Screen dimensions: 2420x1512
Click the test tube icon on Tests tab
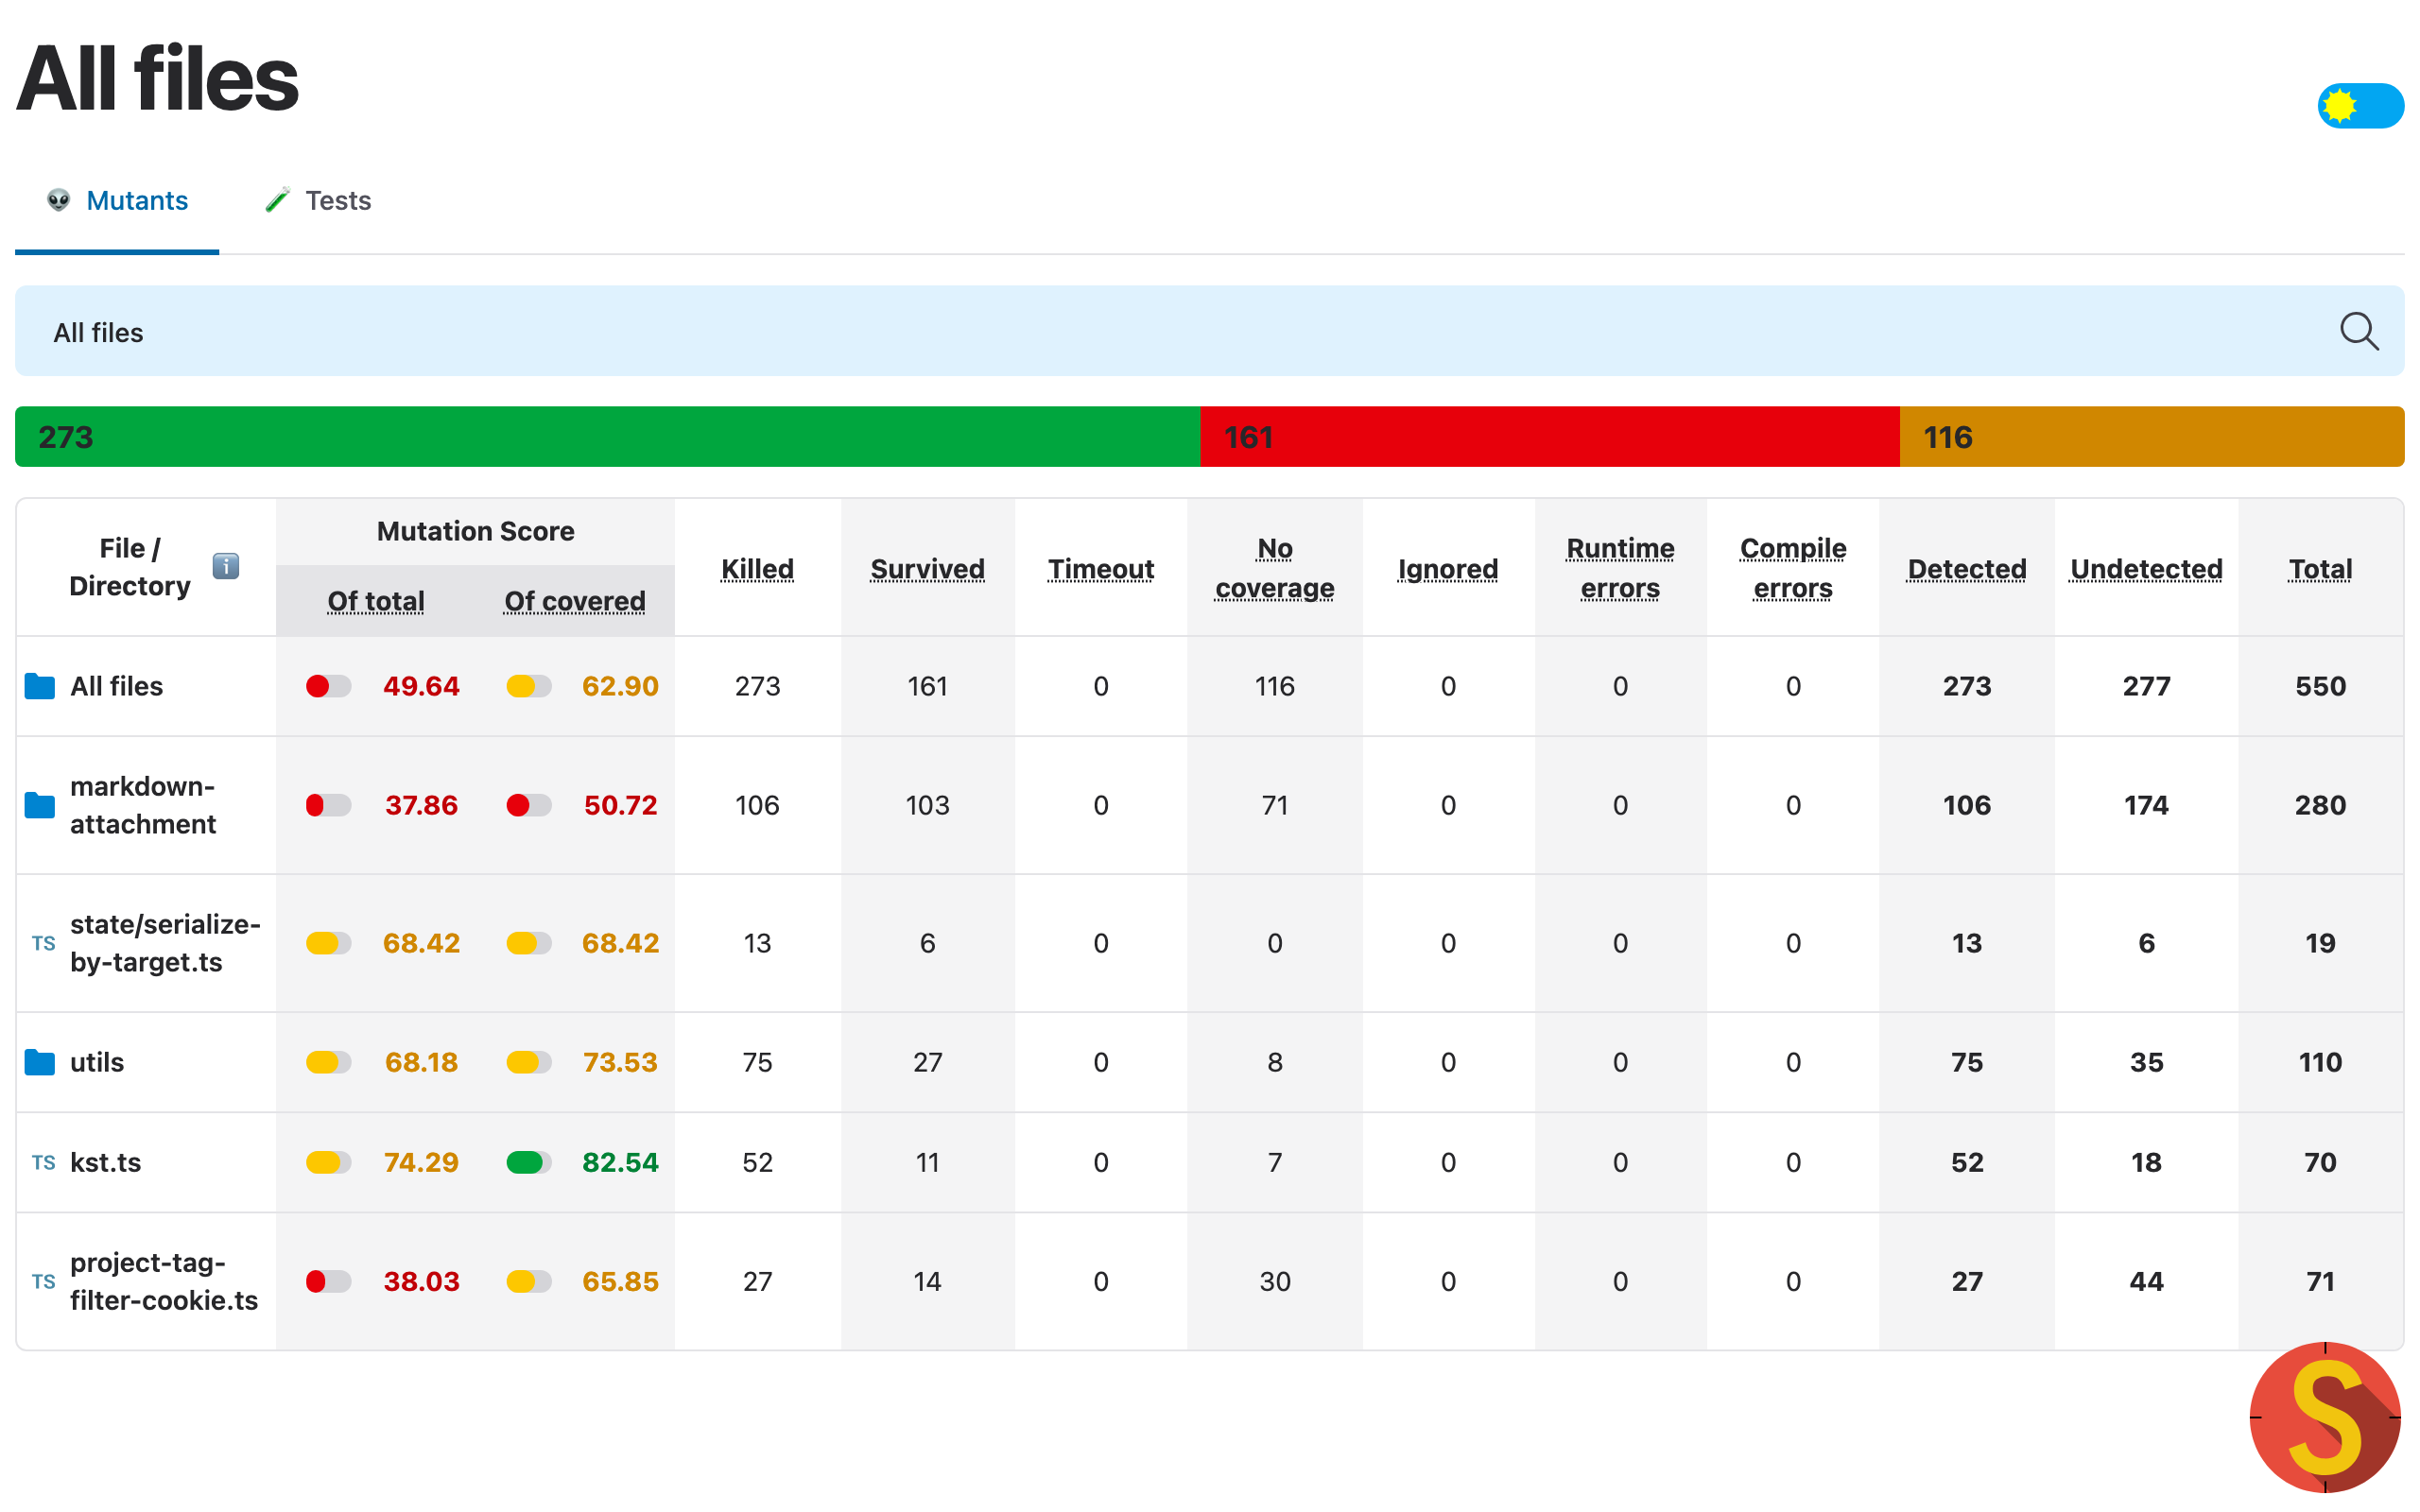[x=277, y=201]
